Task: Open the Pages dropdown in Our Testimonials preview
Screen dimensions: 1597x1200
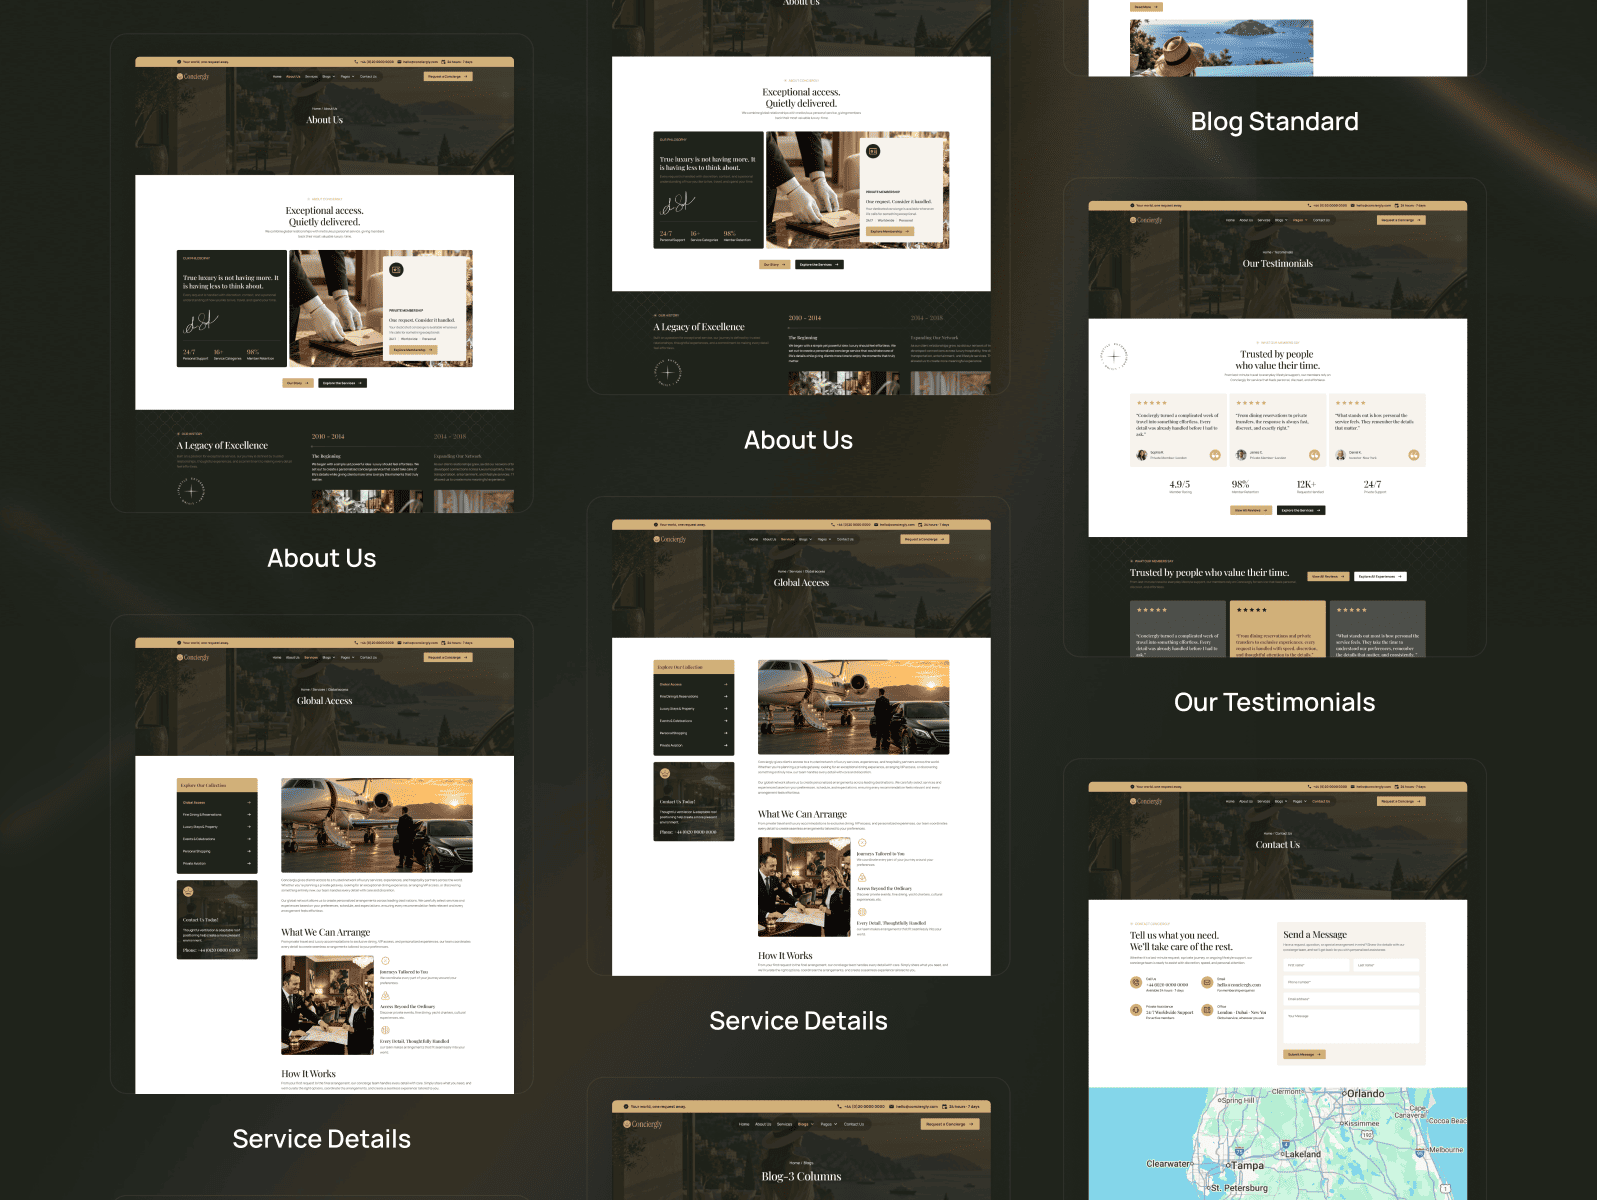Action: click(1299, 220)
